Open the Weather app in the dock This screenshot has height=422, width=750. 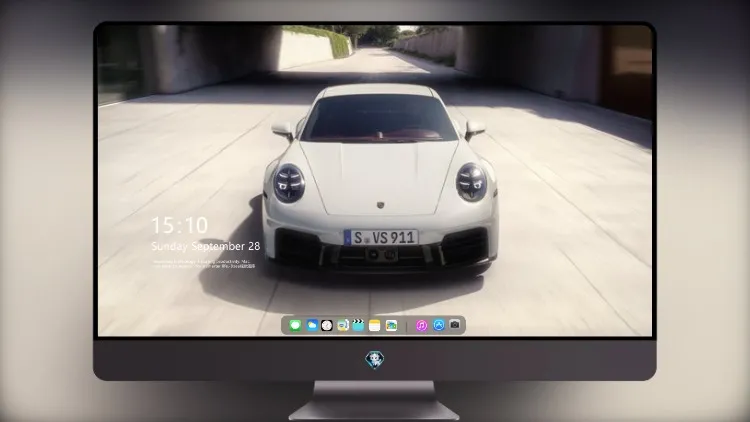pos(311,325)
